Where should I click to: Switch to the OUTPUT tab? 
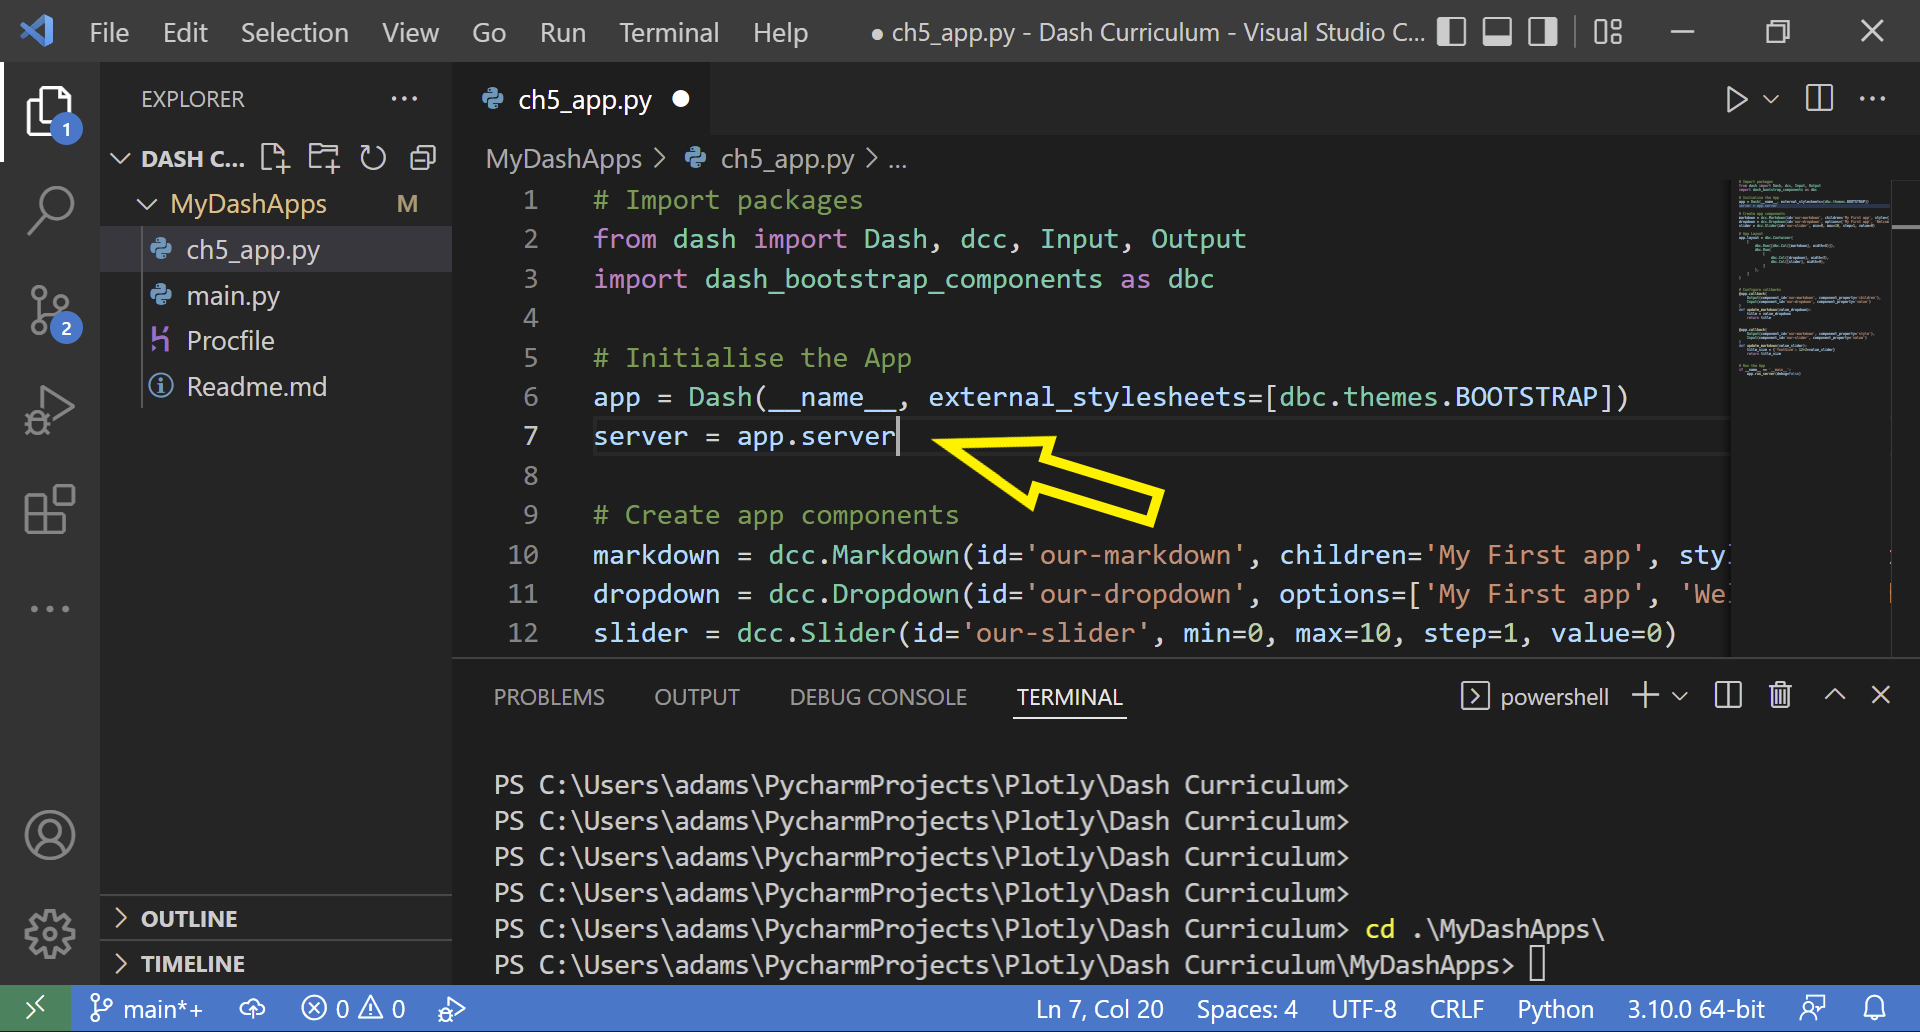coord(697,697)
